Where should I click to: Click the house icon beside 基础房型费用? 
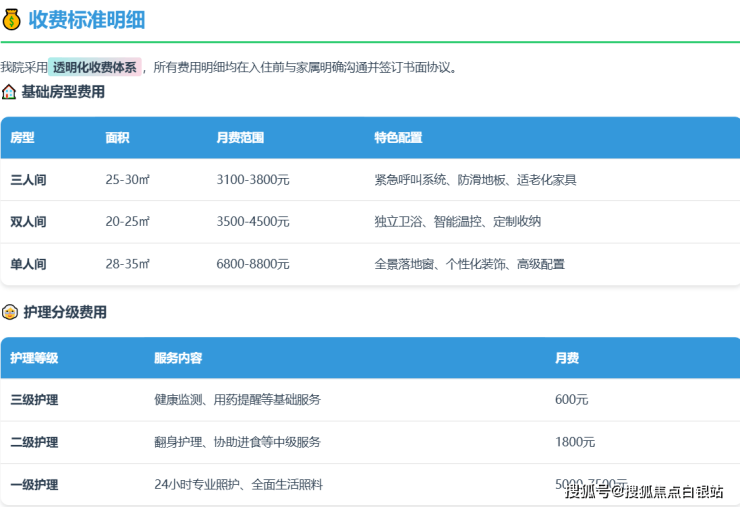[x=9, y=92]
